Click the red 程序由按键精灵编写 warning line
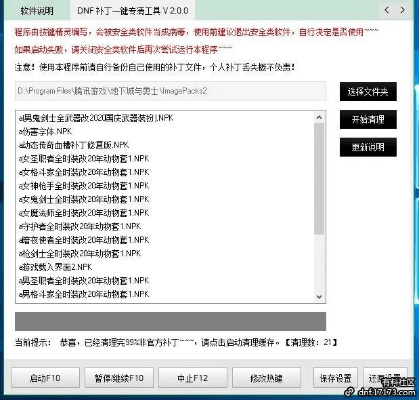Image resolution: width=419 pixels, height=400 pixels. click(x=197, y=32)
